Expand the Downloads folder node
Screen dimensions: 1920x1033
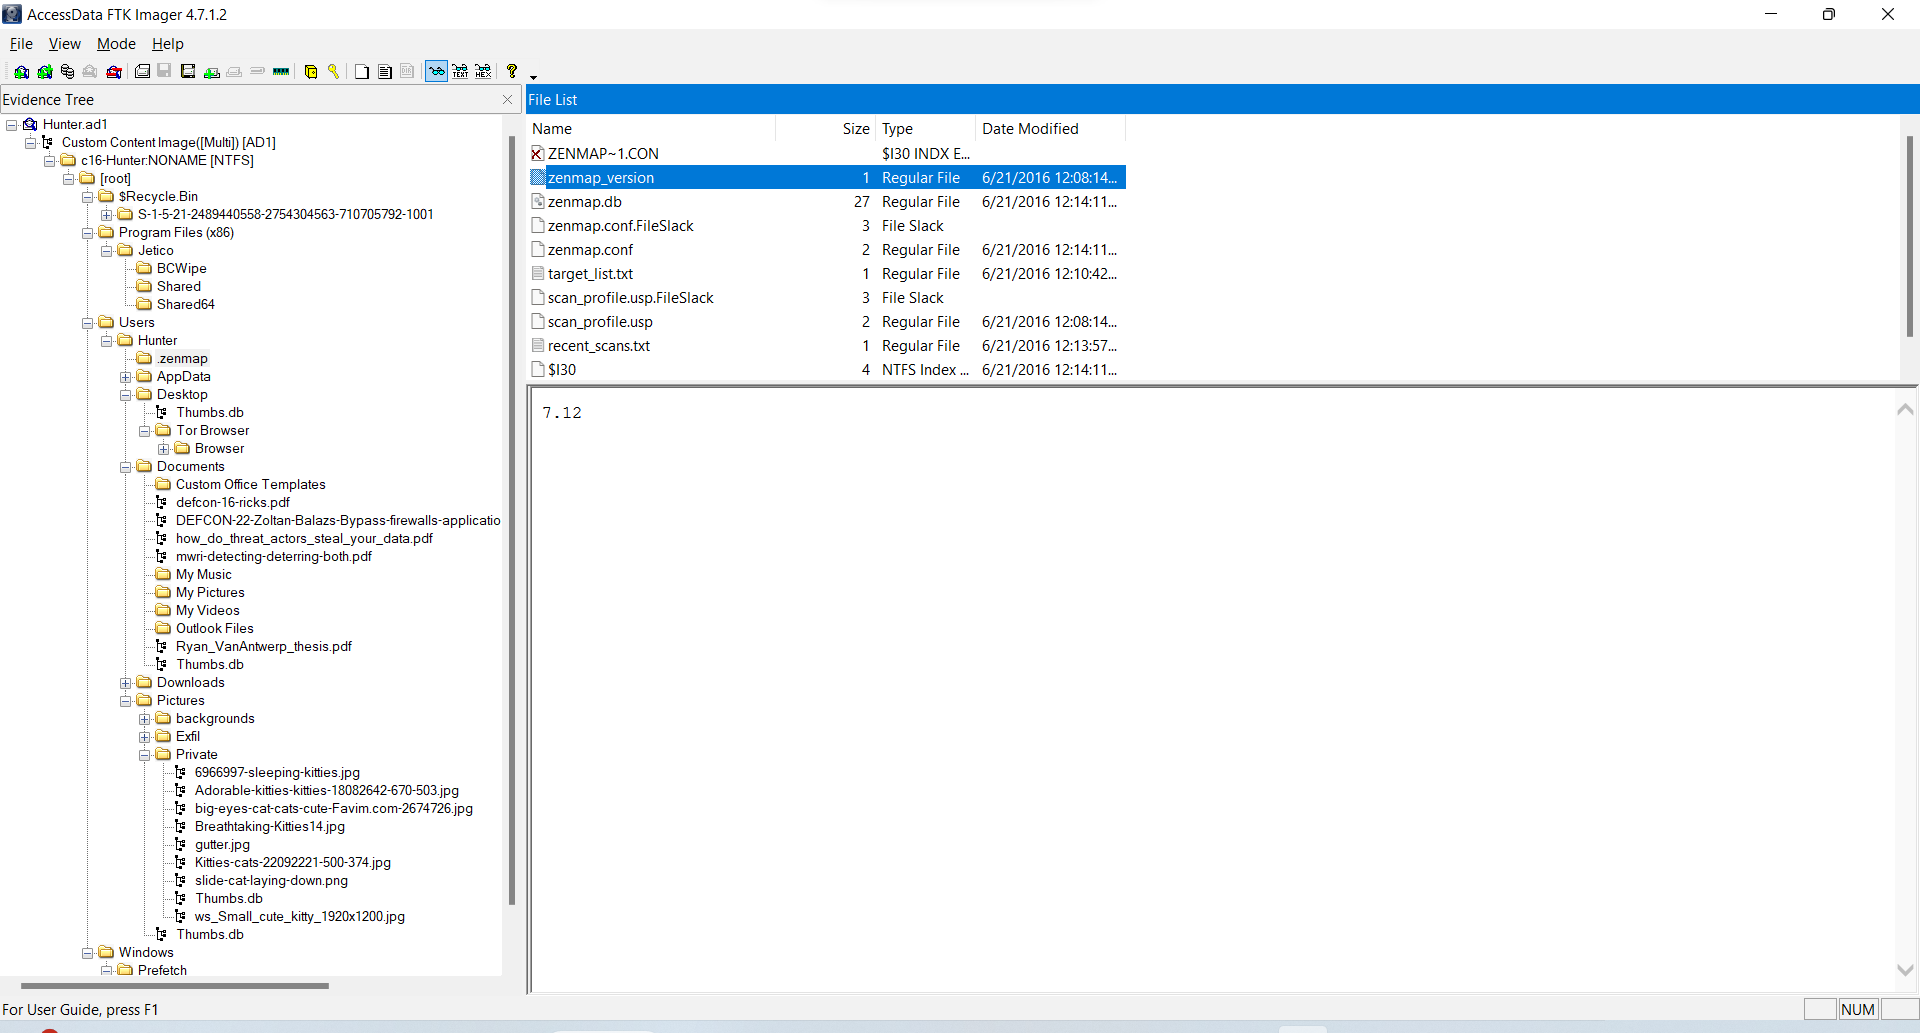point(126,683)
